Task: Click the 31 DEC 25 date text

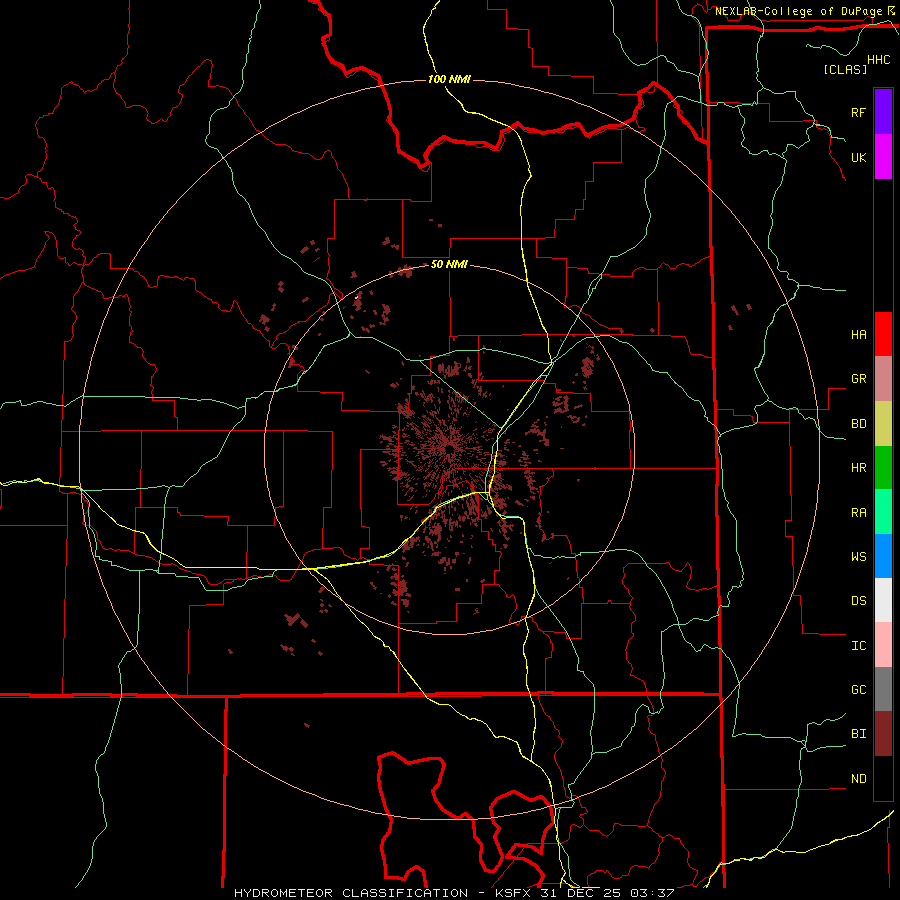Action: tap(579, 893)
